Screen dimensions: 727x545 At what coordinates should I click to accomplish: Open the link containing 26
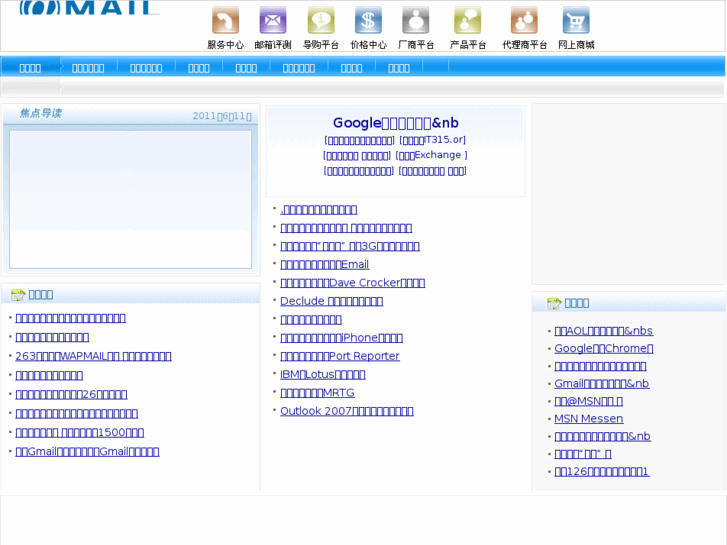(71, 394)
